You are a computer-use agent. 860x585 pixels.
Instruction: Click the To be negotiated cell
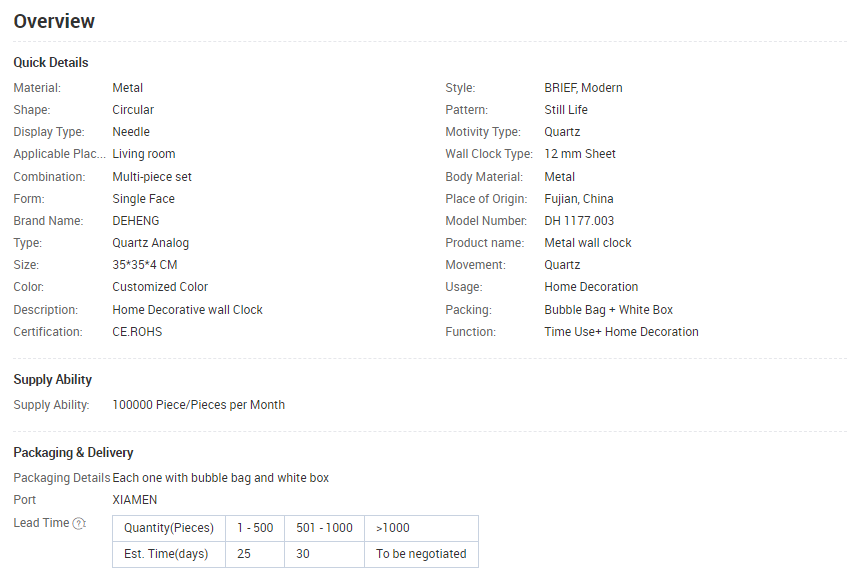[x=421, y=554]
